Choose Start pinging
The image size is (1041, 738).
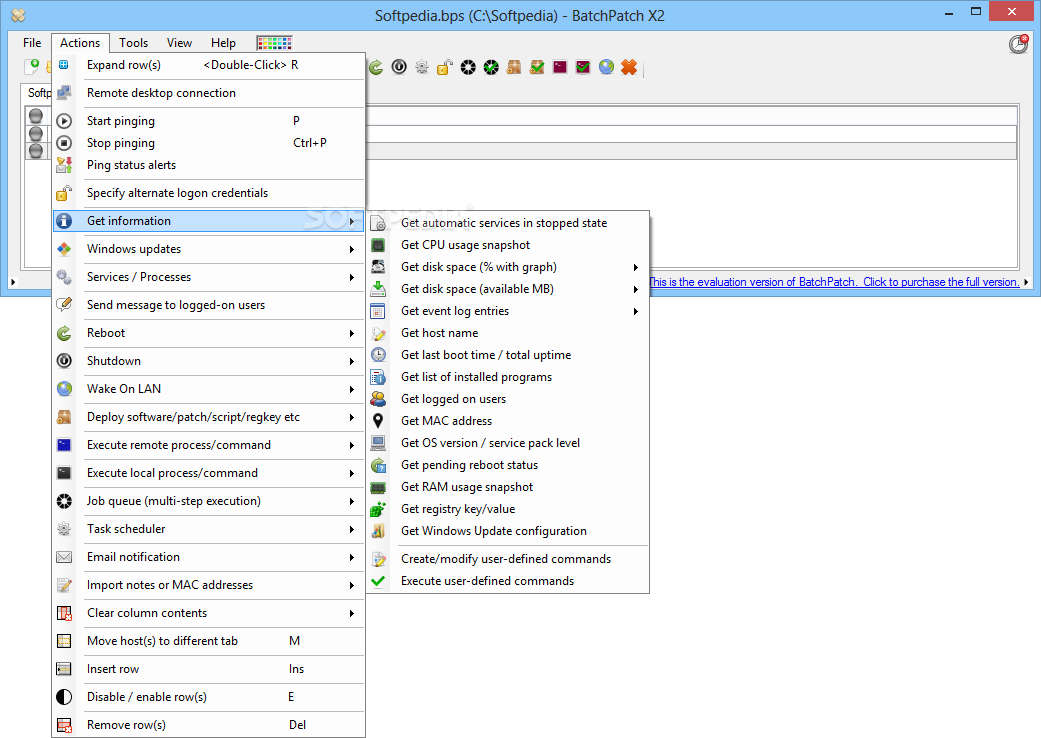pos(208,121)
